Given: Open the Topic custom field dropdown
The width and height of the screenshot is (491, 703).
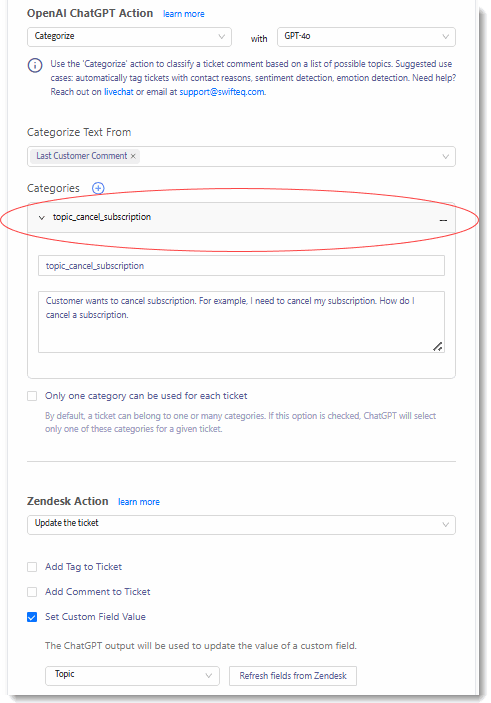Looking at the screenshot, I should (132, 676).
